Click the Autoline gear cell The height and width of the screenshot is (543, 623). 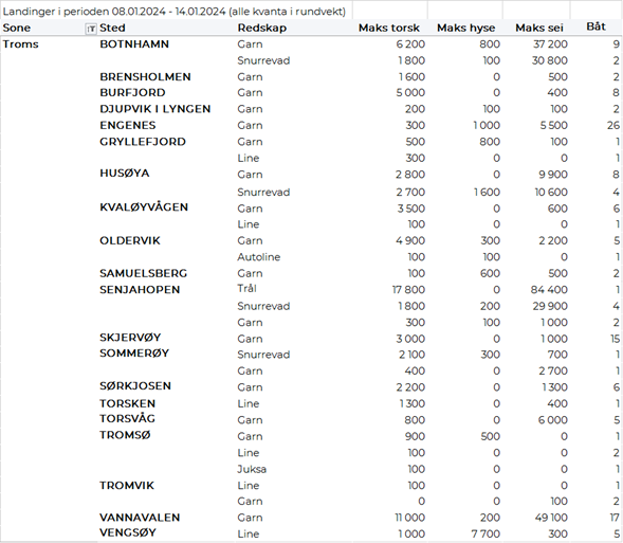[258, 257]
